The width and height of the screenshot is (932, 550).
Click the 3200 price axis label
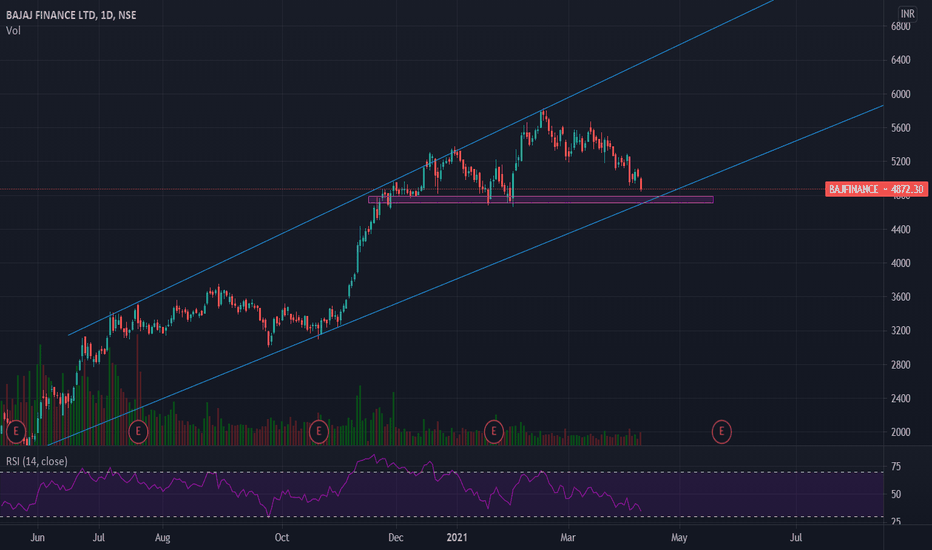(x=900, y=331)
